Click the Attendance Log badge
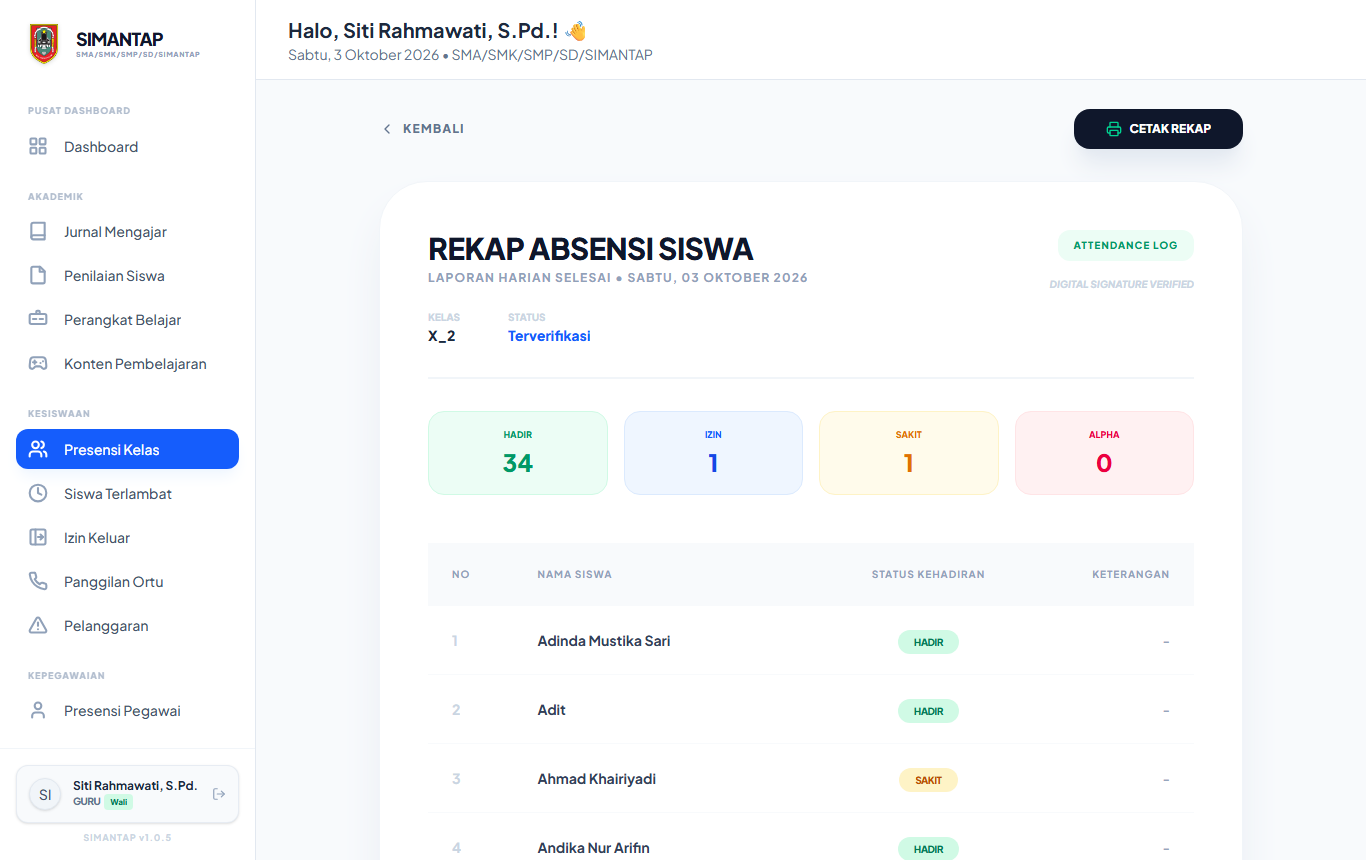This screenshot has height=860, width=1366. 1125,245
